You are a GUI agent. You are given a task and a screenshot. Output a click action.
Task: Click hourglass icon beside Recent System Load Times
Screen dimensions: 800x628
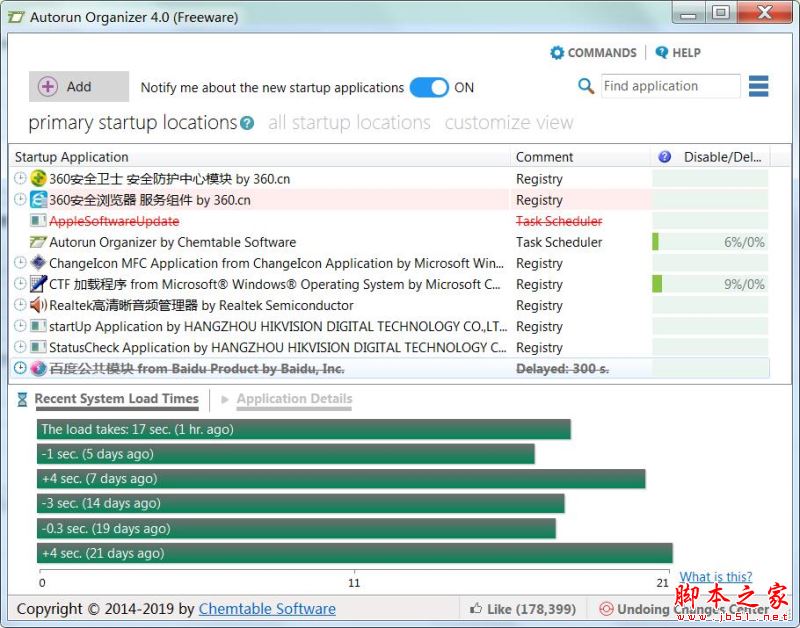click(x=22, y=399)
